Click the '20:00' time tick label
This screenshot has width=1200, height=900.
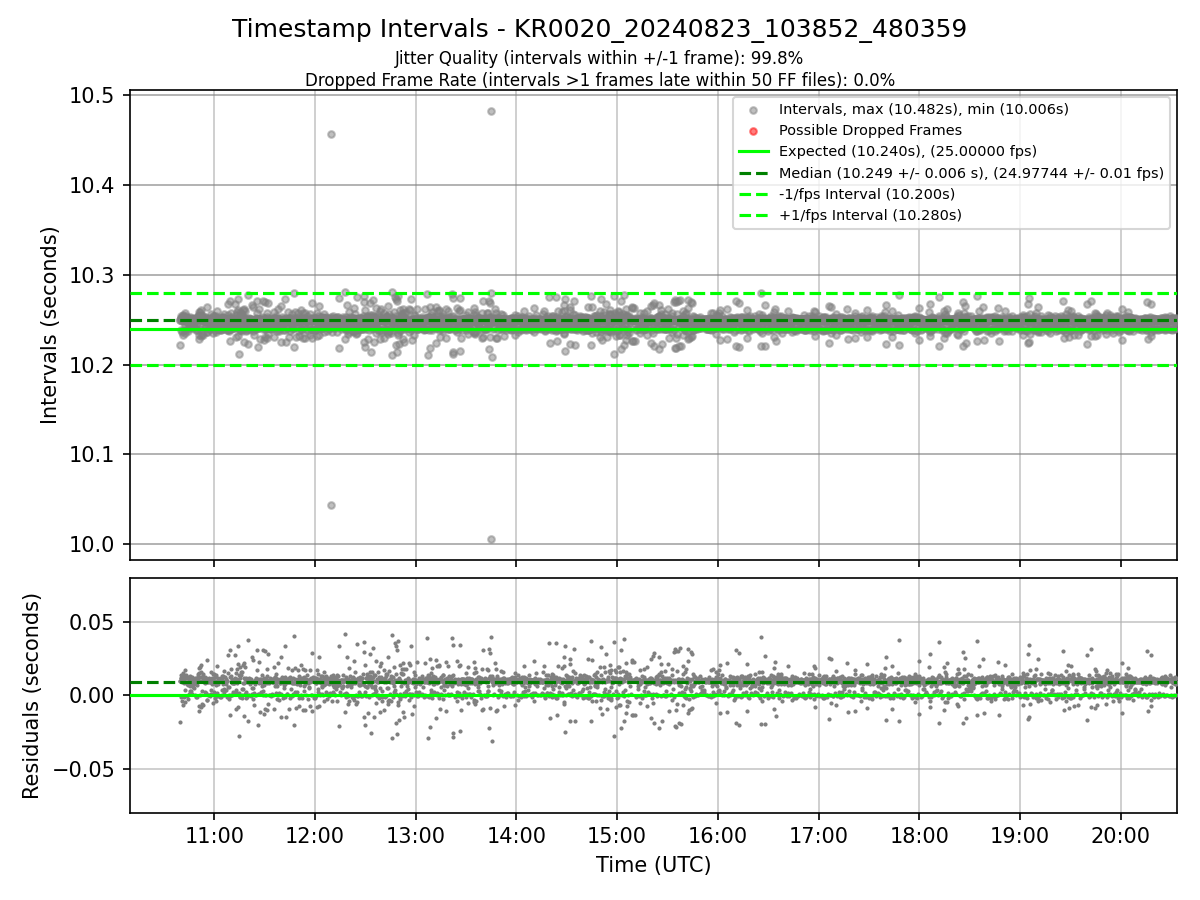(1120, 834)
